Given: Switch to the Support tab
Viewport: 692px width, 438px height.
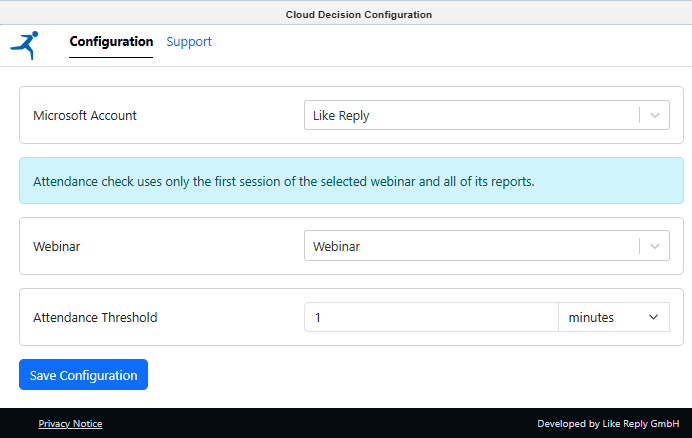Looking at the screenshot, I should (189, 42).
